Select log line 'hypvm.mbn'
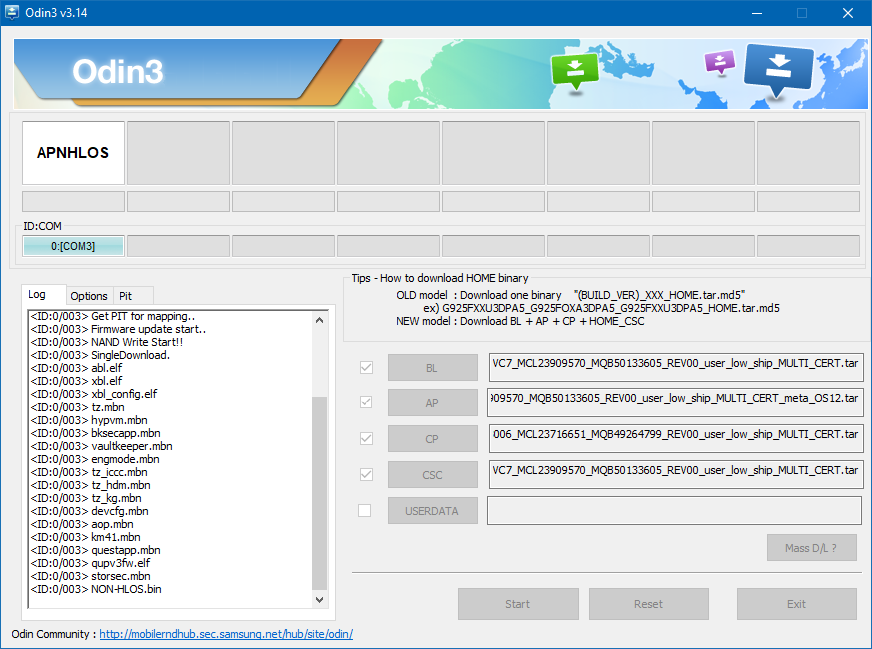Image resolution: width=872 pixels, height=649 pixels. [x=89, y=420]
